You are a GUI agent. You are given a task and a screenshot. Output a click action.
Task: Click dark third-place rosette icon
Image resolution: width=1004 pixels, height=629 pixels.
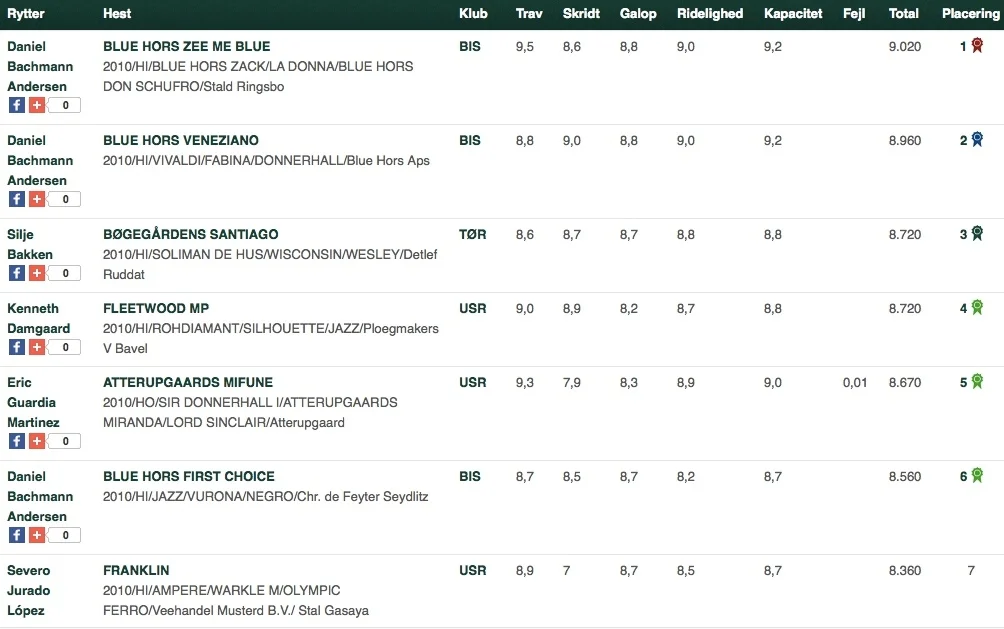(x=977, y=234)
